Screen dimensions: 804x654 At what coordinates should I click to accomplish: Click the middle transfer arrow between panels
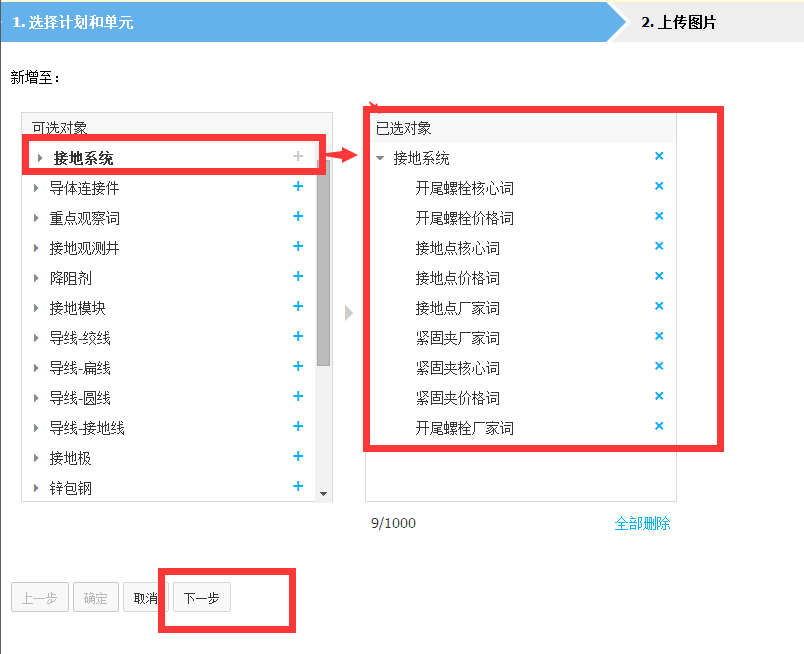tap(348, 312)
